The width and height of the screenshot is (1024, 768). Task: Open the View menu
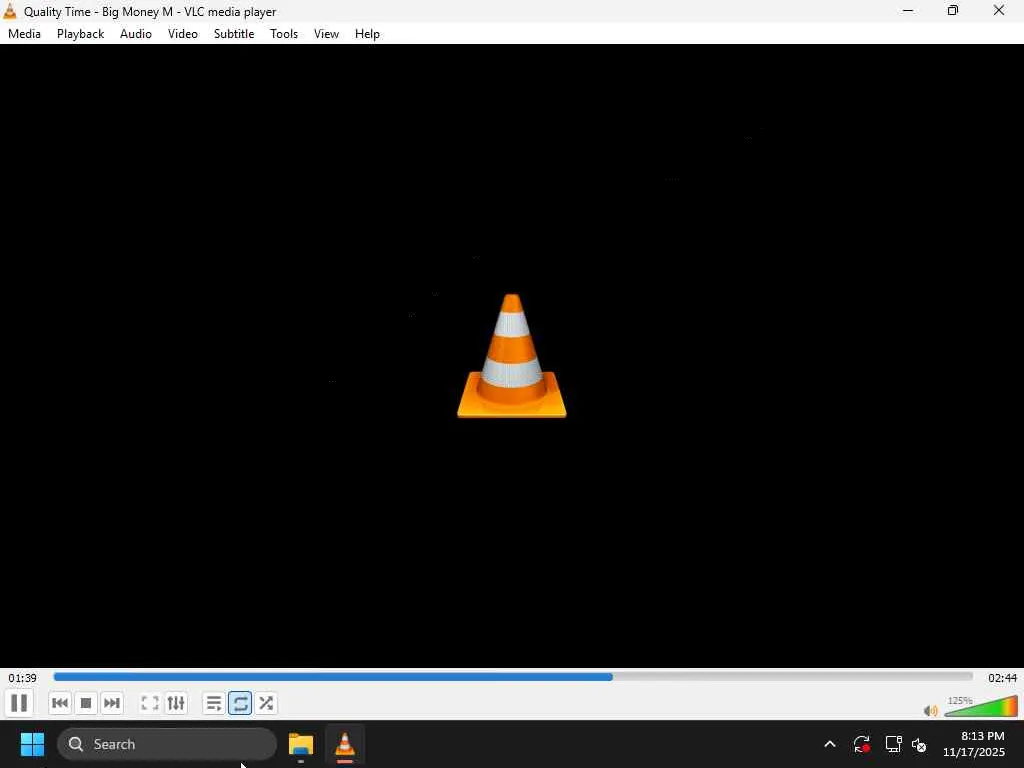pyautogui.click(x=326, y=34)
